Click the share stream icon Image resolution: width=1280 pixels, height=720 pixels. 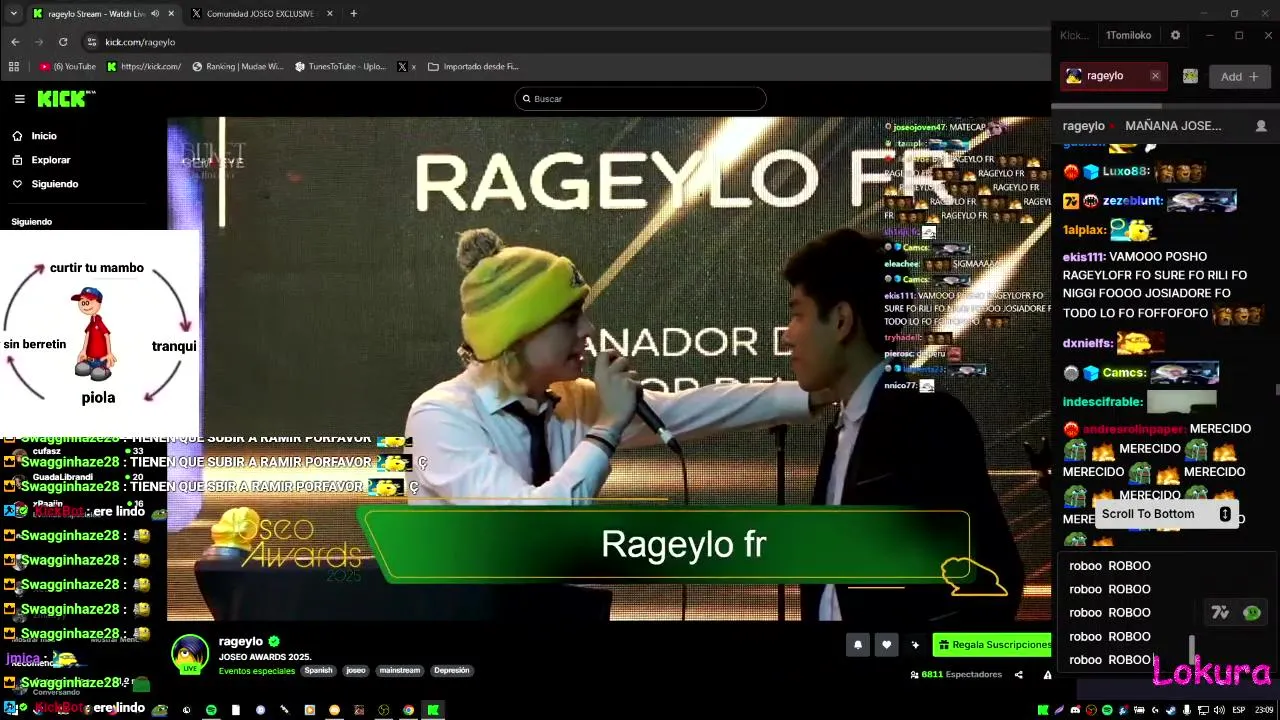tap(1019, 675)
